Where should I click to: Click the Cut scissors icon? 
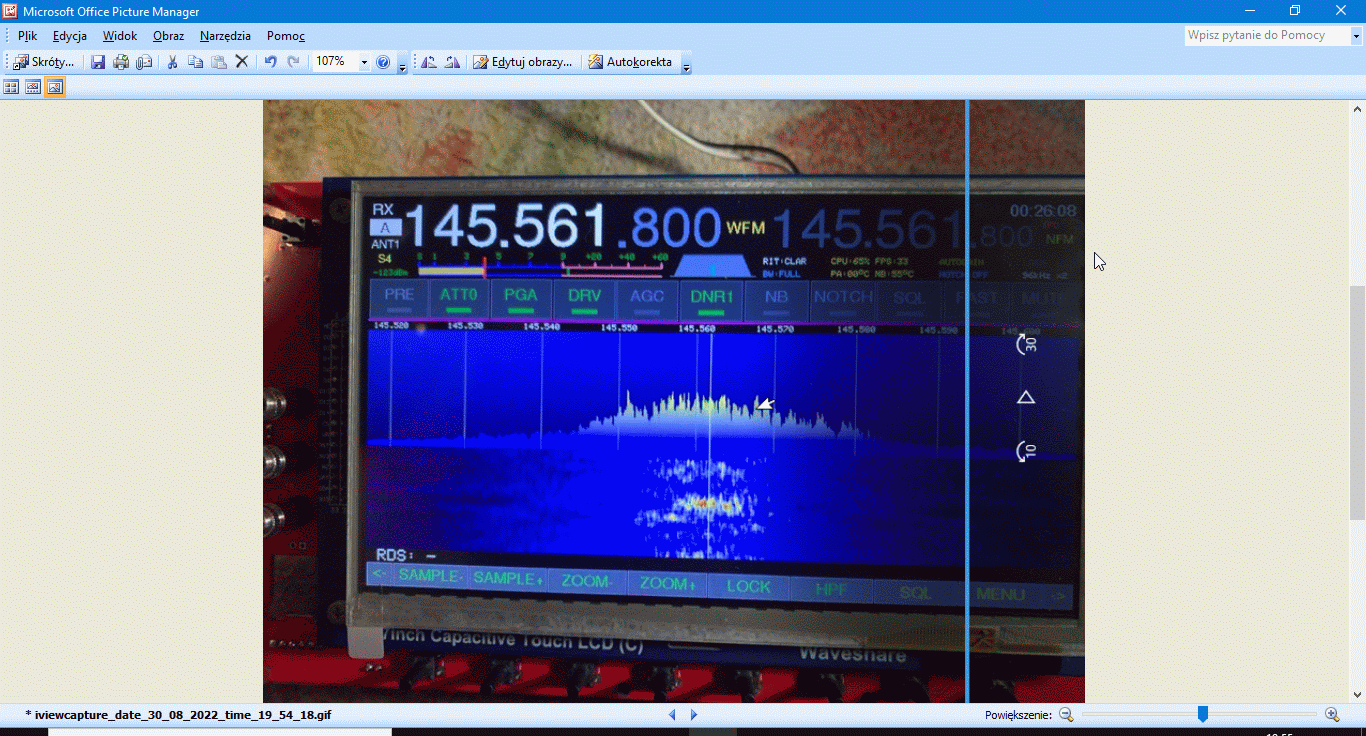[172, 62]
